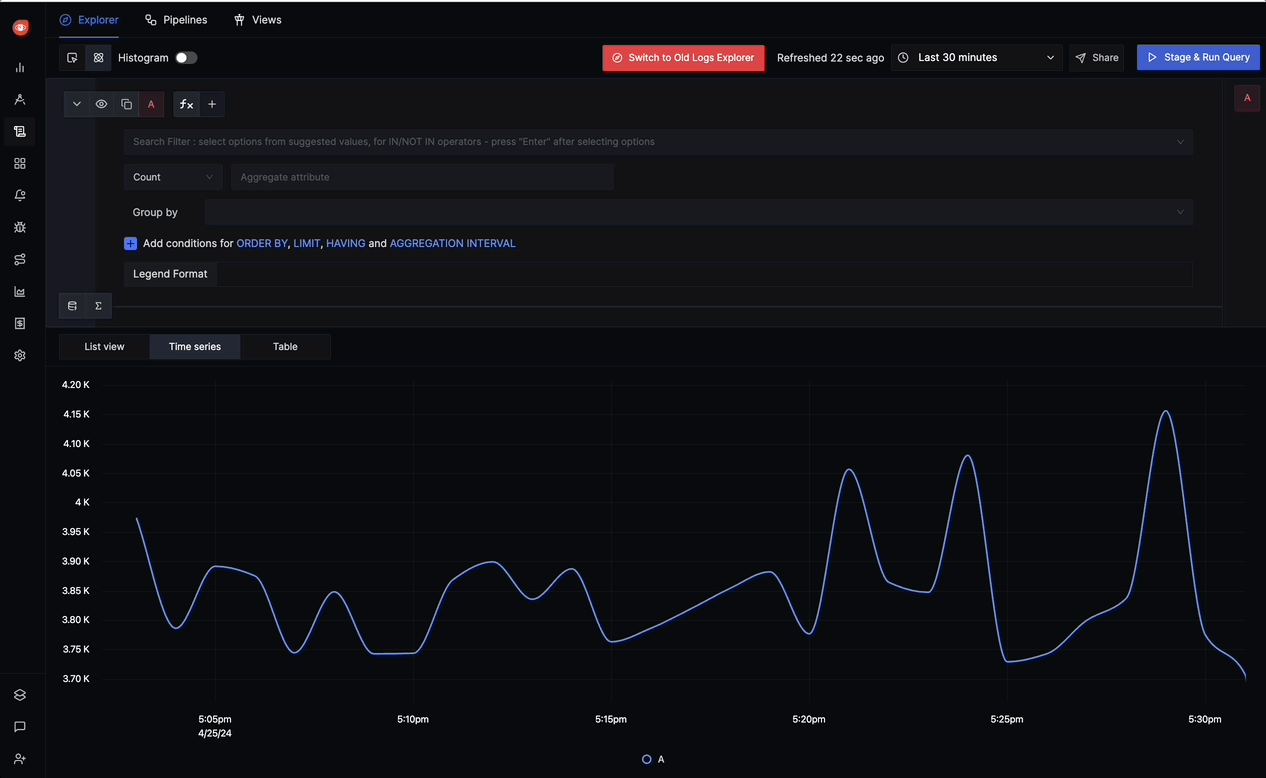
Task: Switch to List view
Action: 104,347
